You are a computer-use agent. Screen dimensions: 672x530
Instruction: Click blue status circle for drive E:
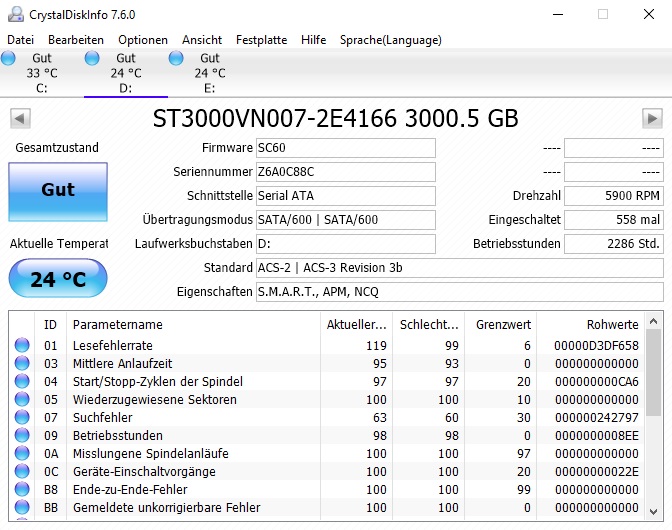[x=176, y=58]
